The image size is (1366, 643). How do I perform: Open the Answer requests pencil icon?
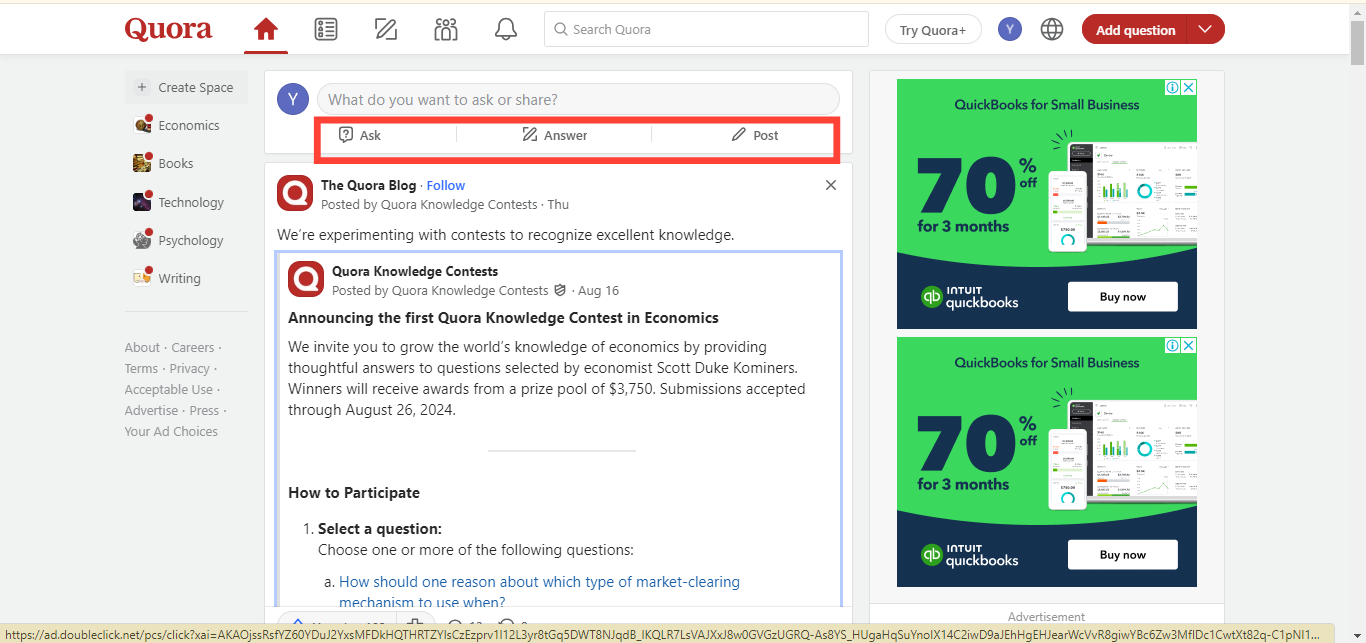(386, 29)
